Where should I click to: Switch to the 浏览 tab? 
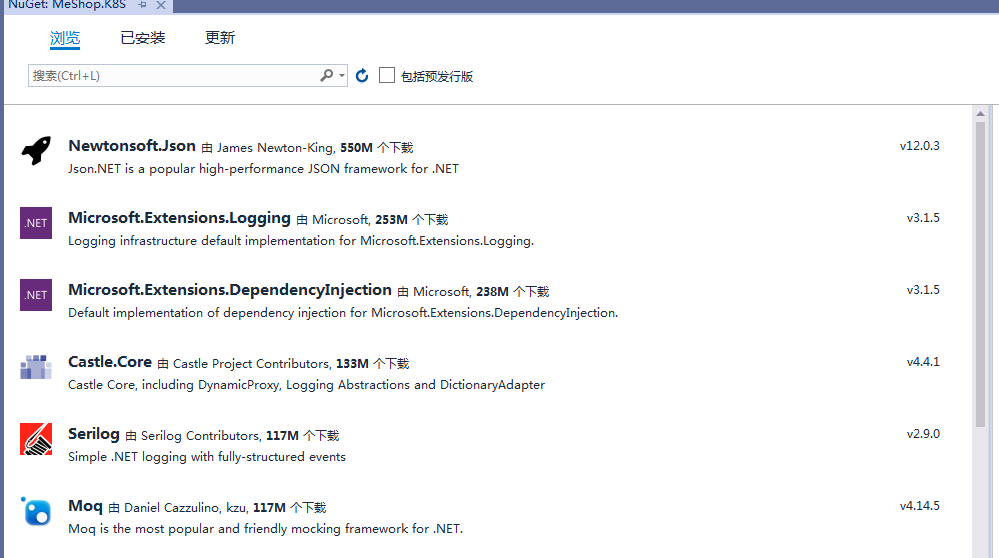click(x=65, y=38)
